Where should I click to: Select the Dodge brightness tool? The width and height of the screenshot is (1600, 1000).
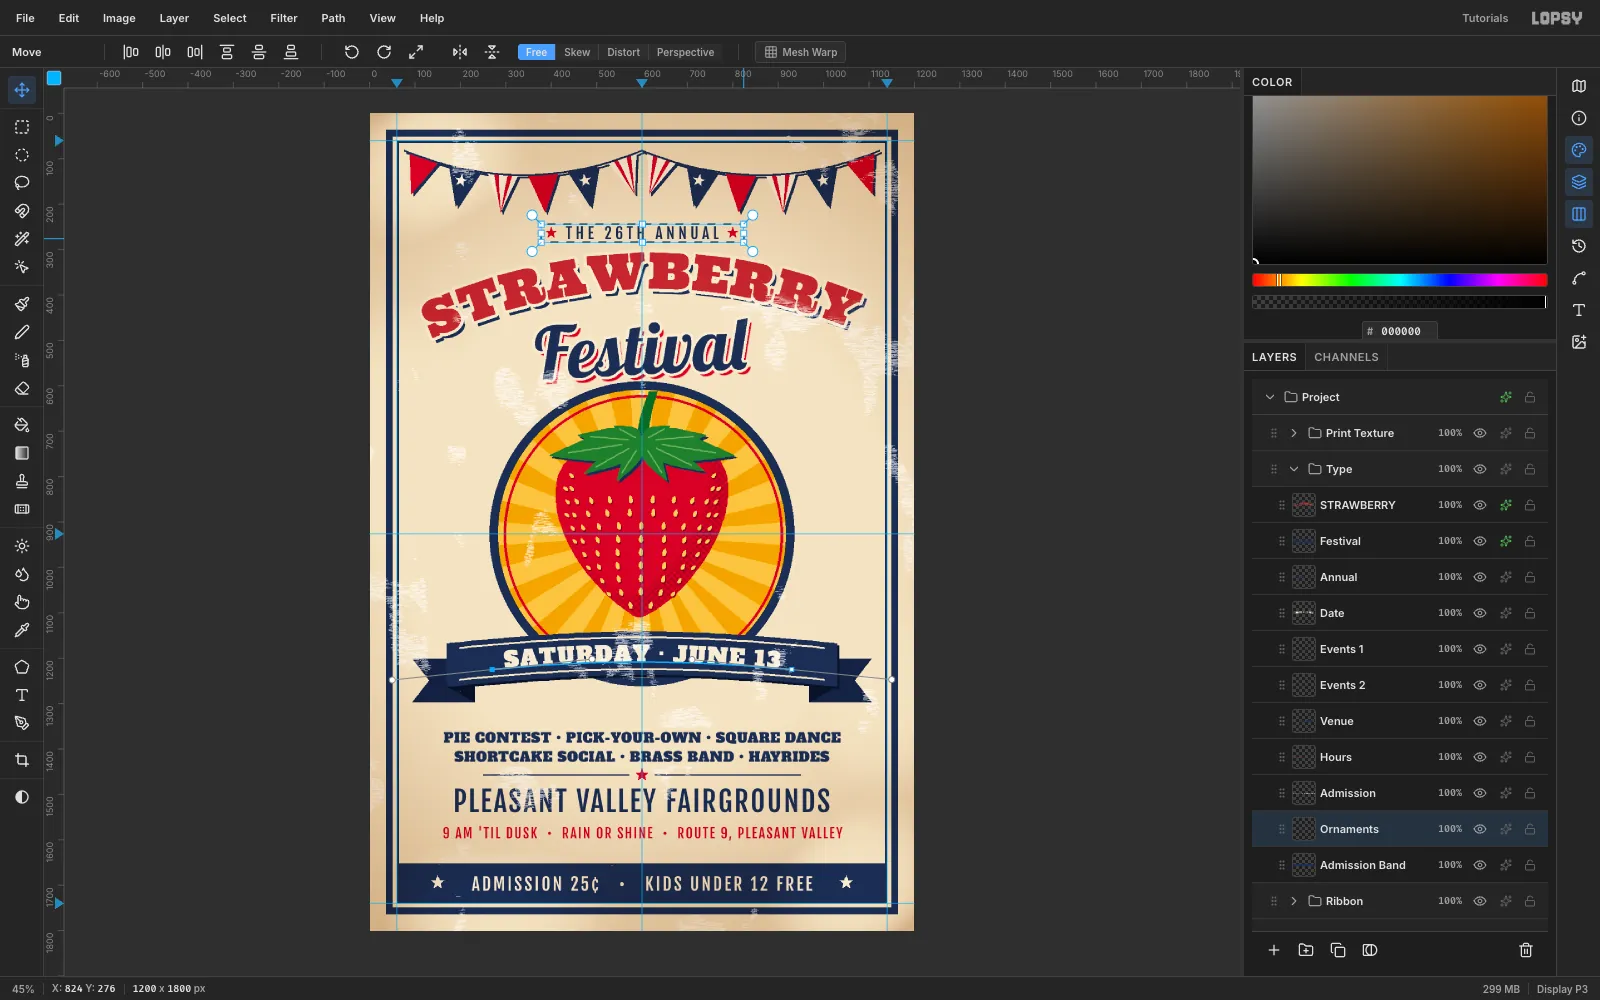(x=22, y=546)
